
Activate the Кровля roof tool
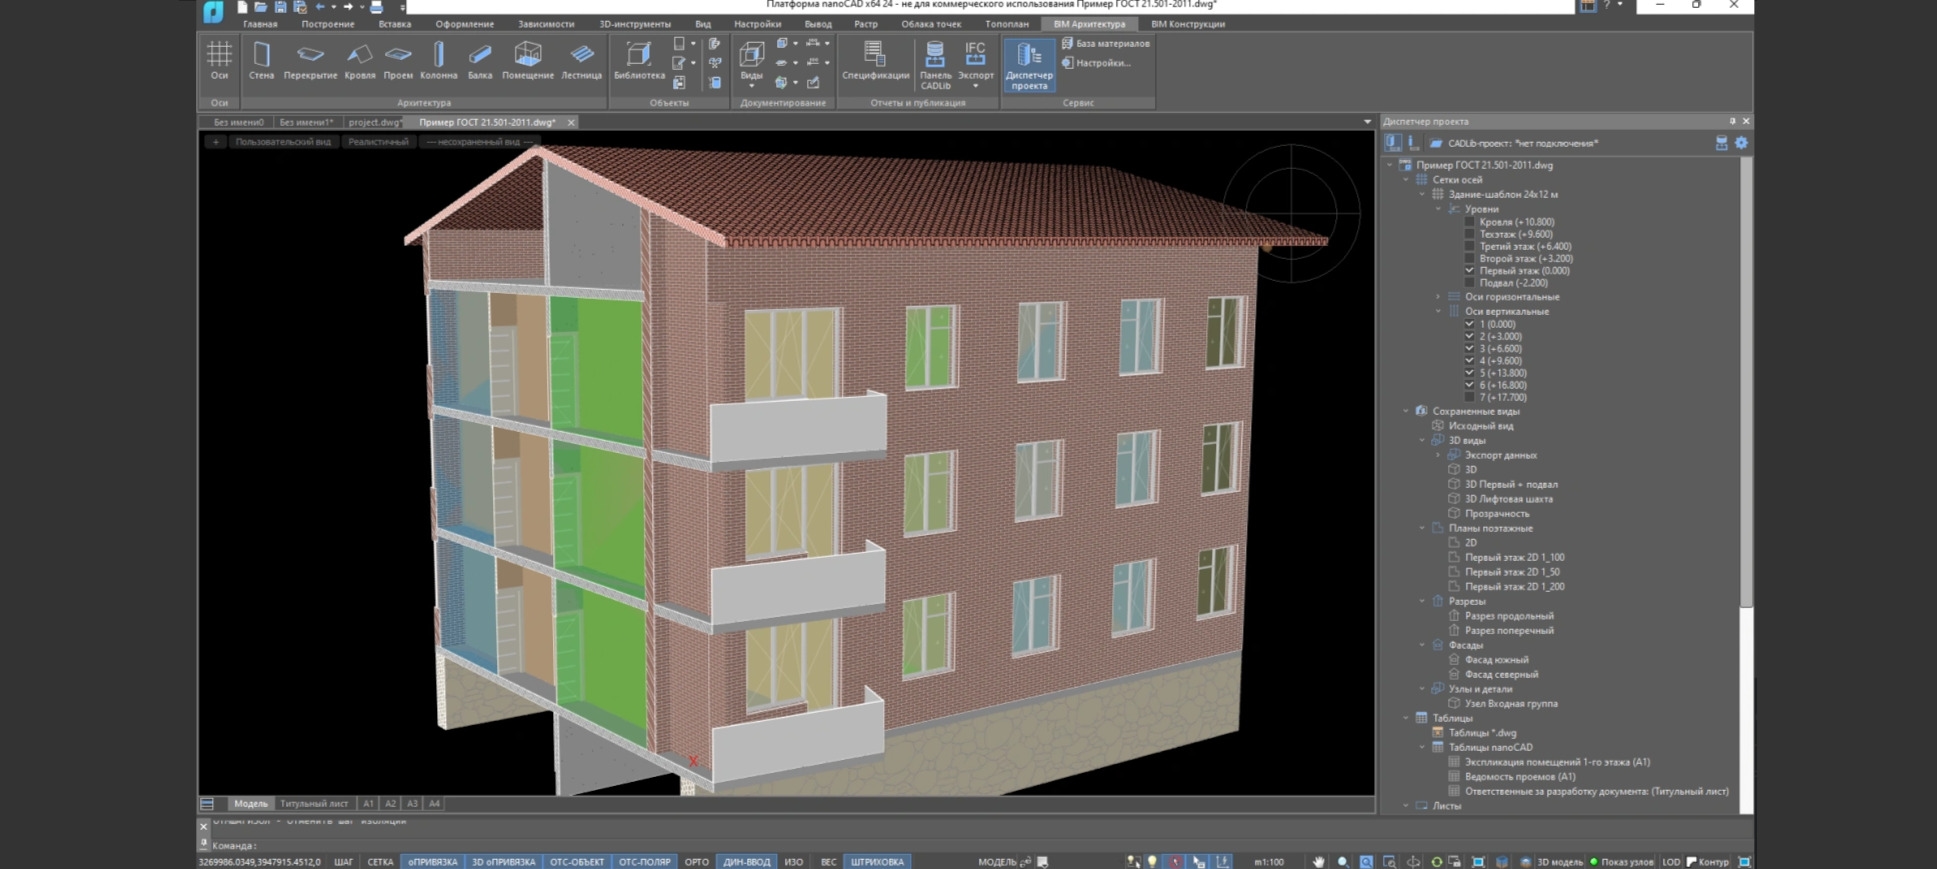(x=359, y=61)
